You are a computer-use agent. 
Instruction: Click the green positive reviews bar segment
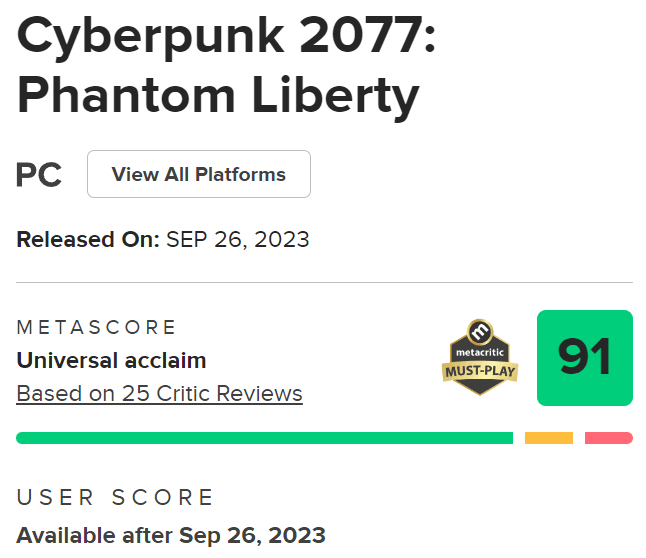click(x=264, y=438)
